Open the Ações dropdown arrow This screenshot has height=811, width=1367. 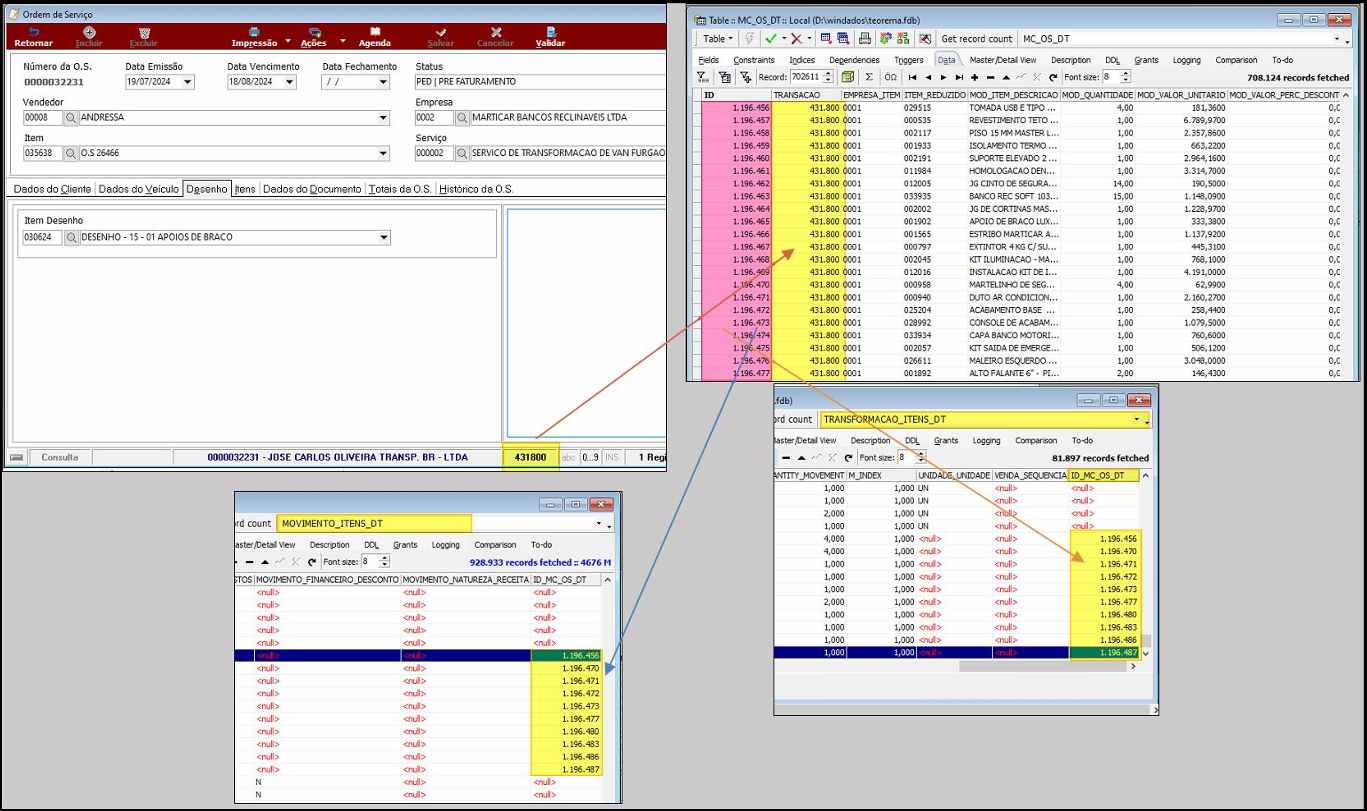(342, 41)
